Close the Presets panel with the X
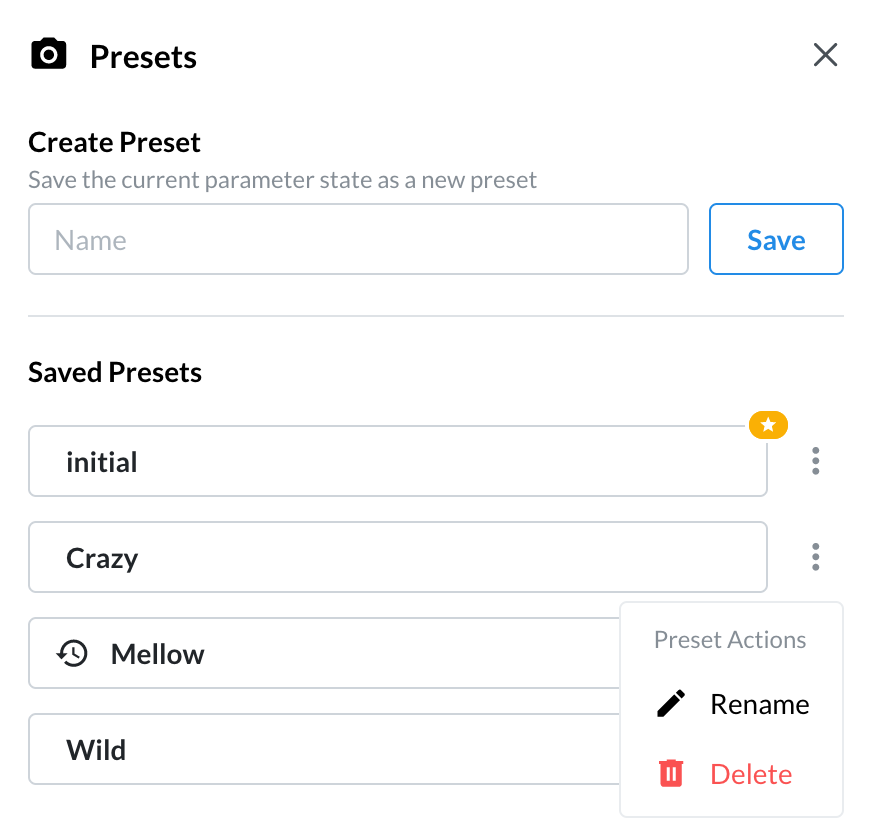 pyautogui.click(x=825, y=55)
